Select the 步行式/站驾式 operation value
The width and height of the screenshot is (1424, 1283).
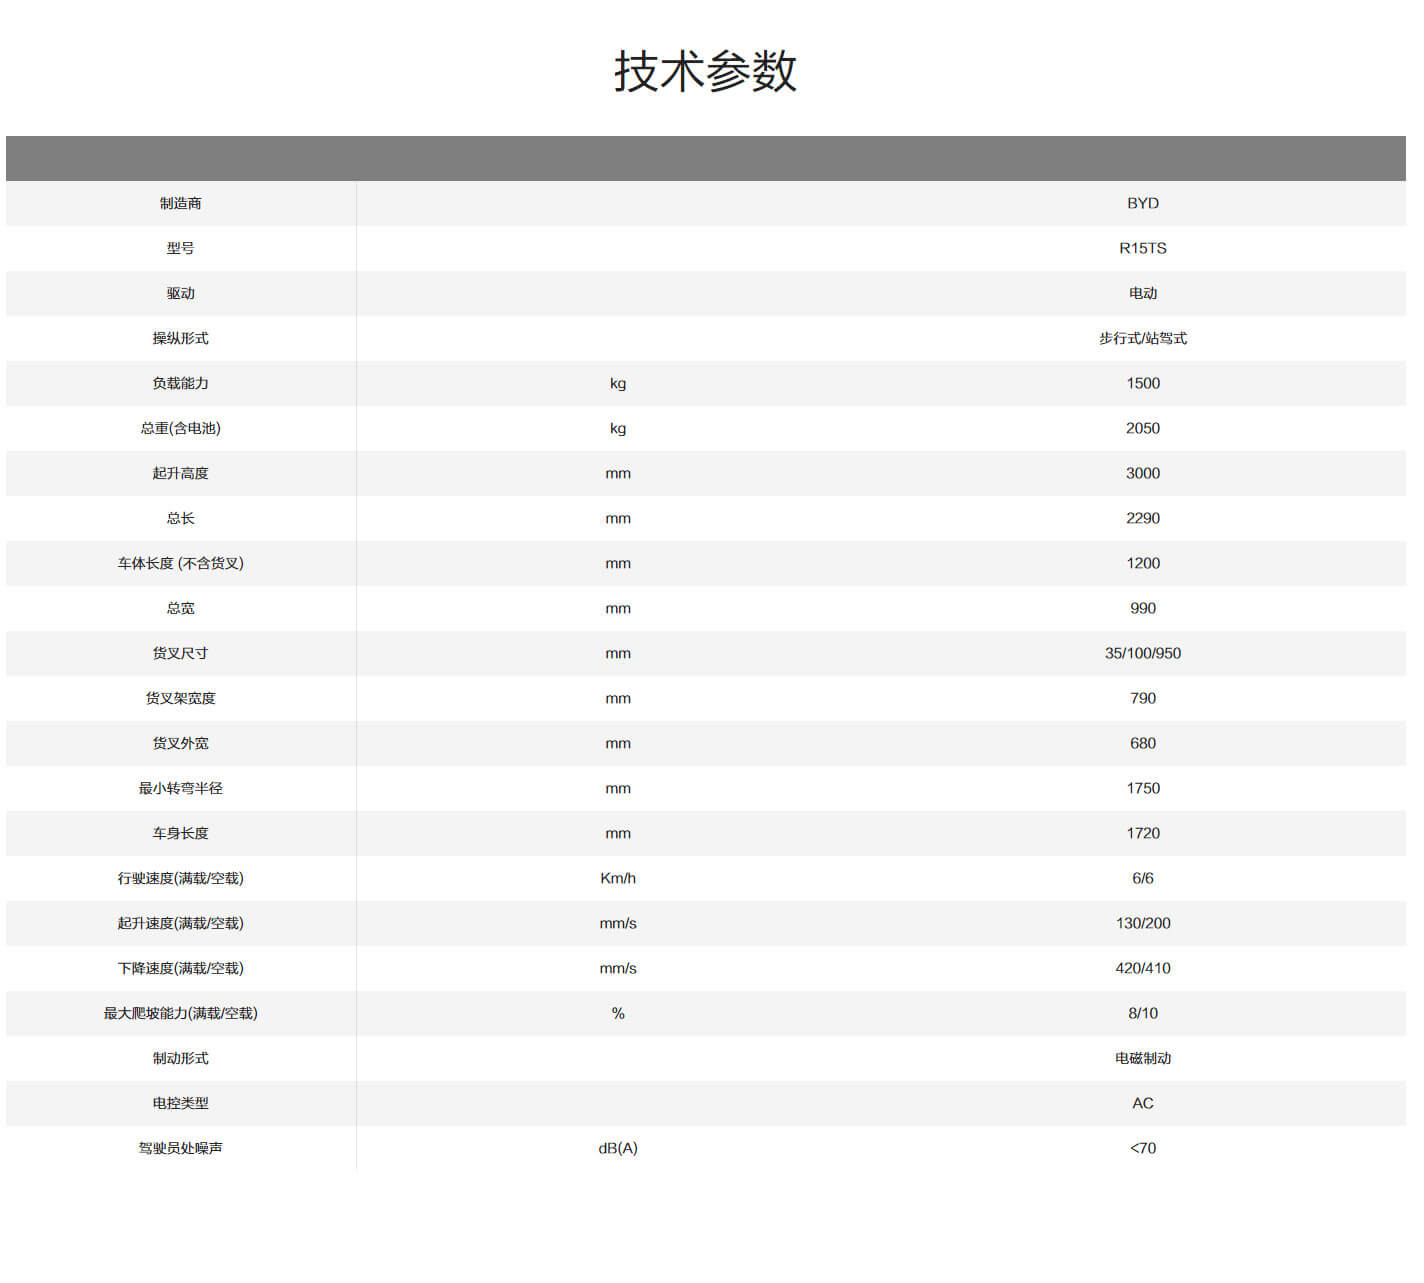point(1142,338)
